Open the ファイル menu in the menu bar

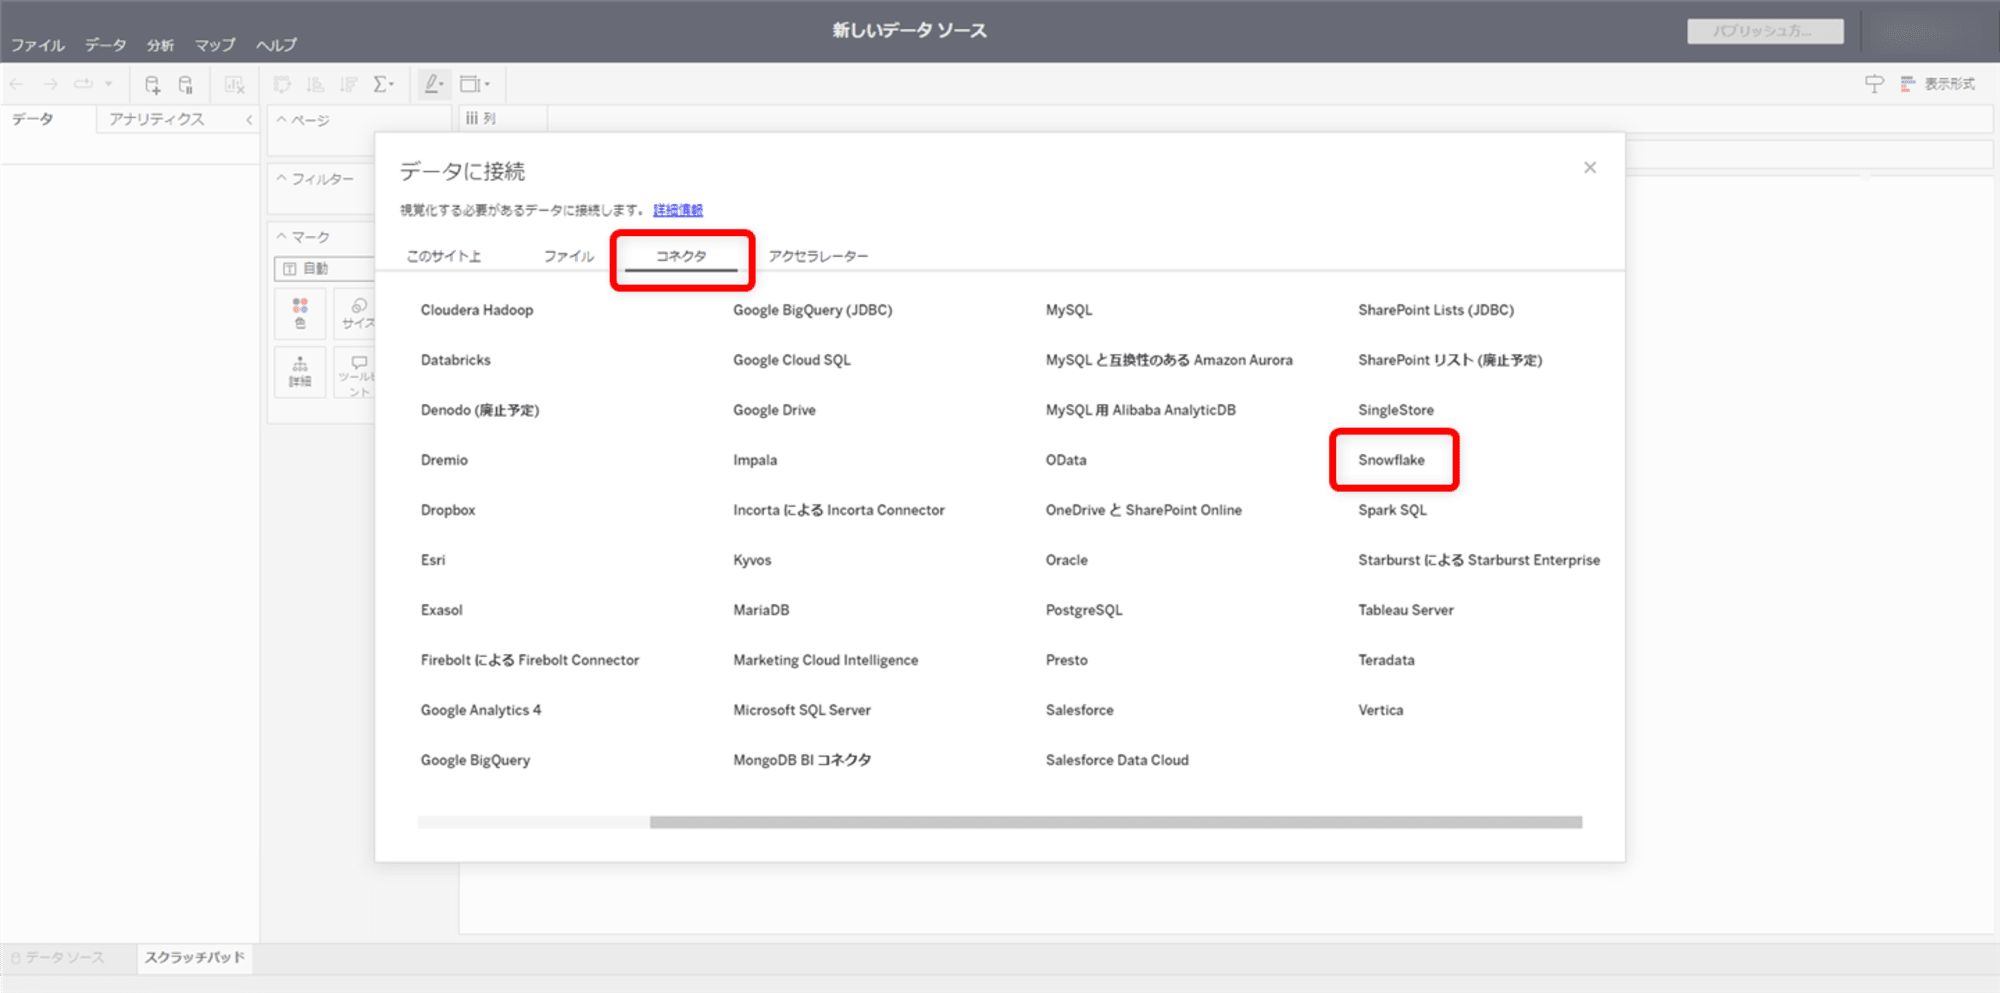point(38,45)
